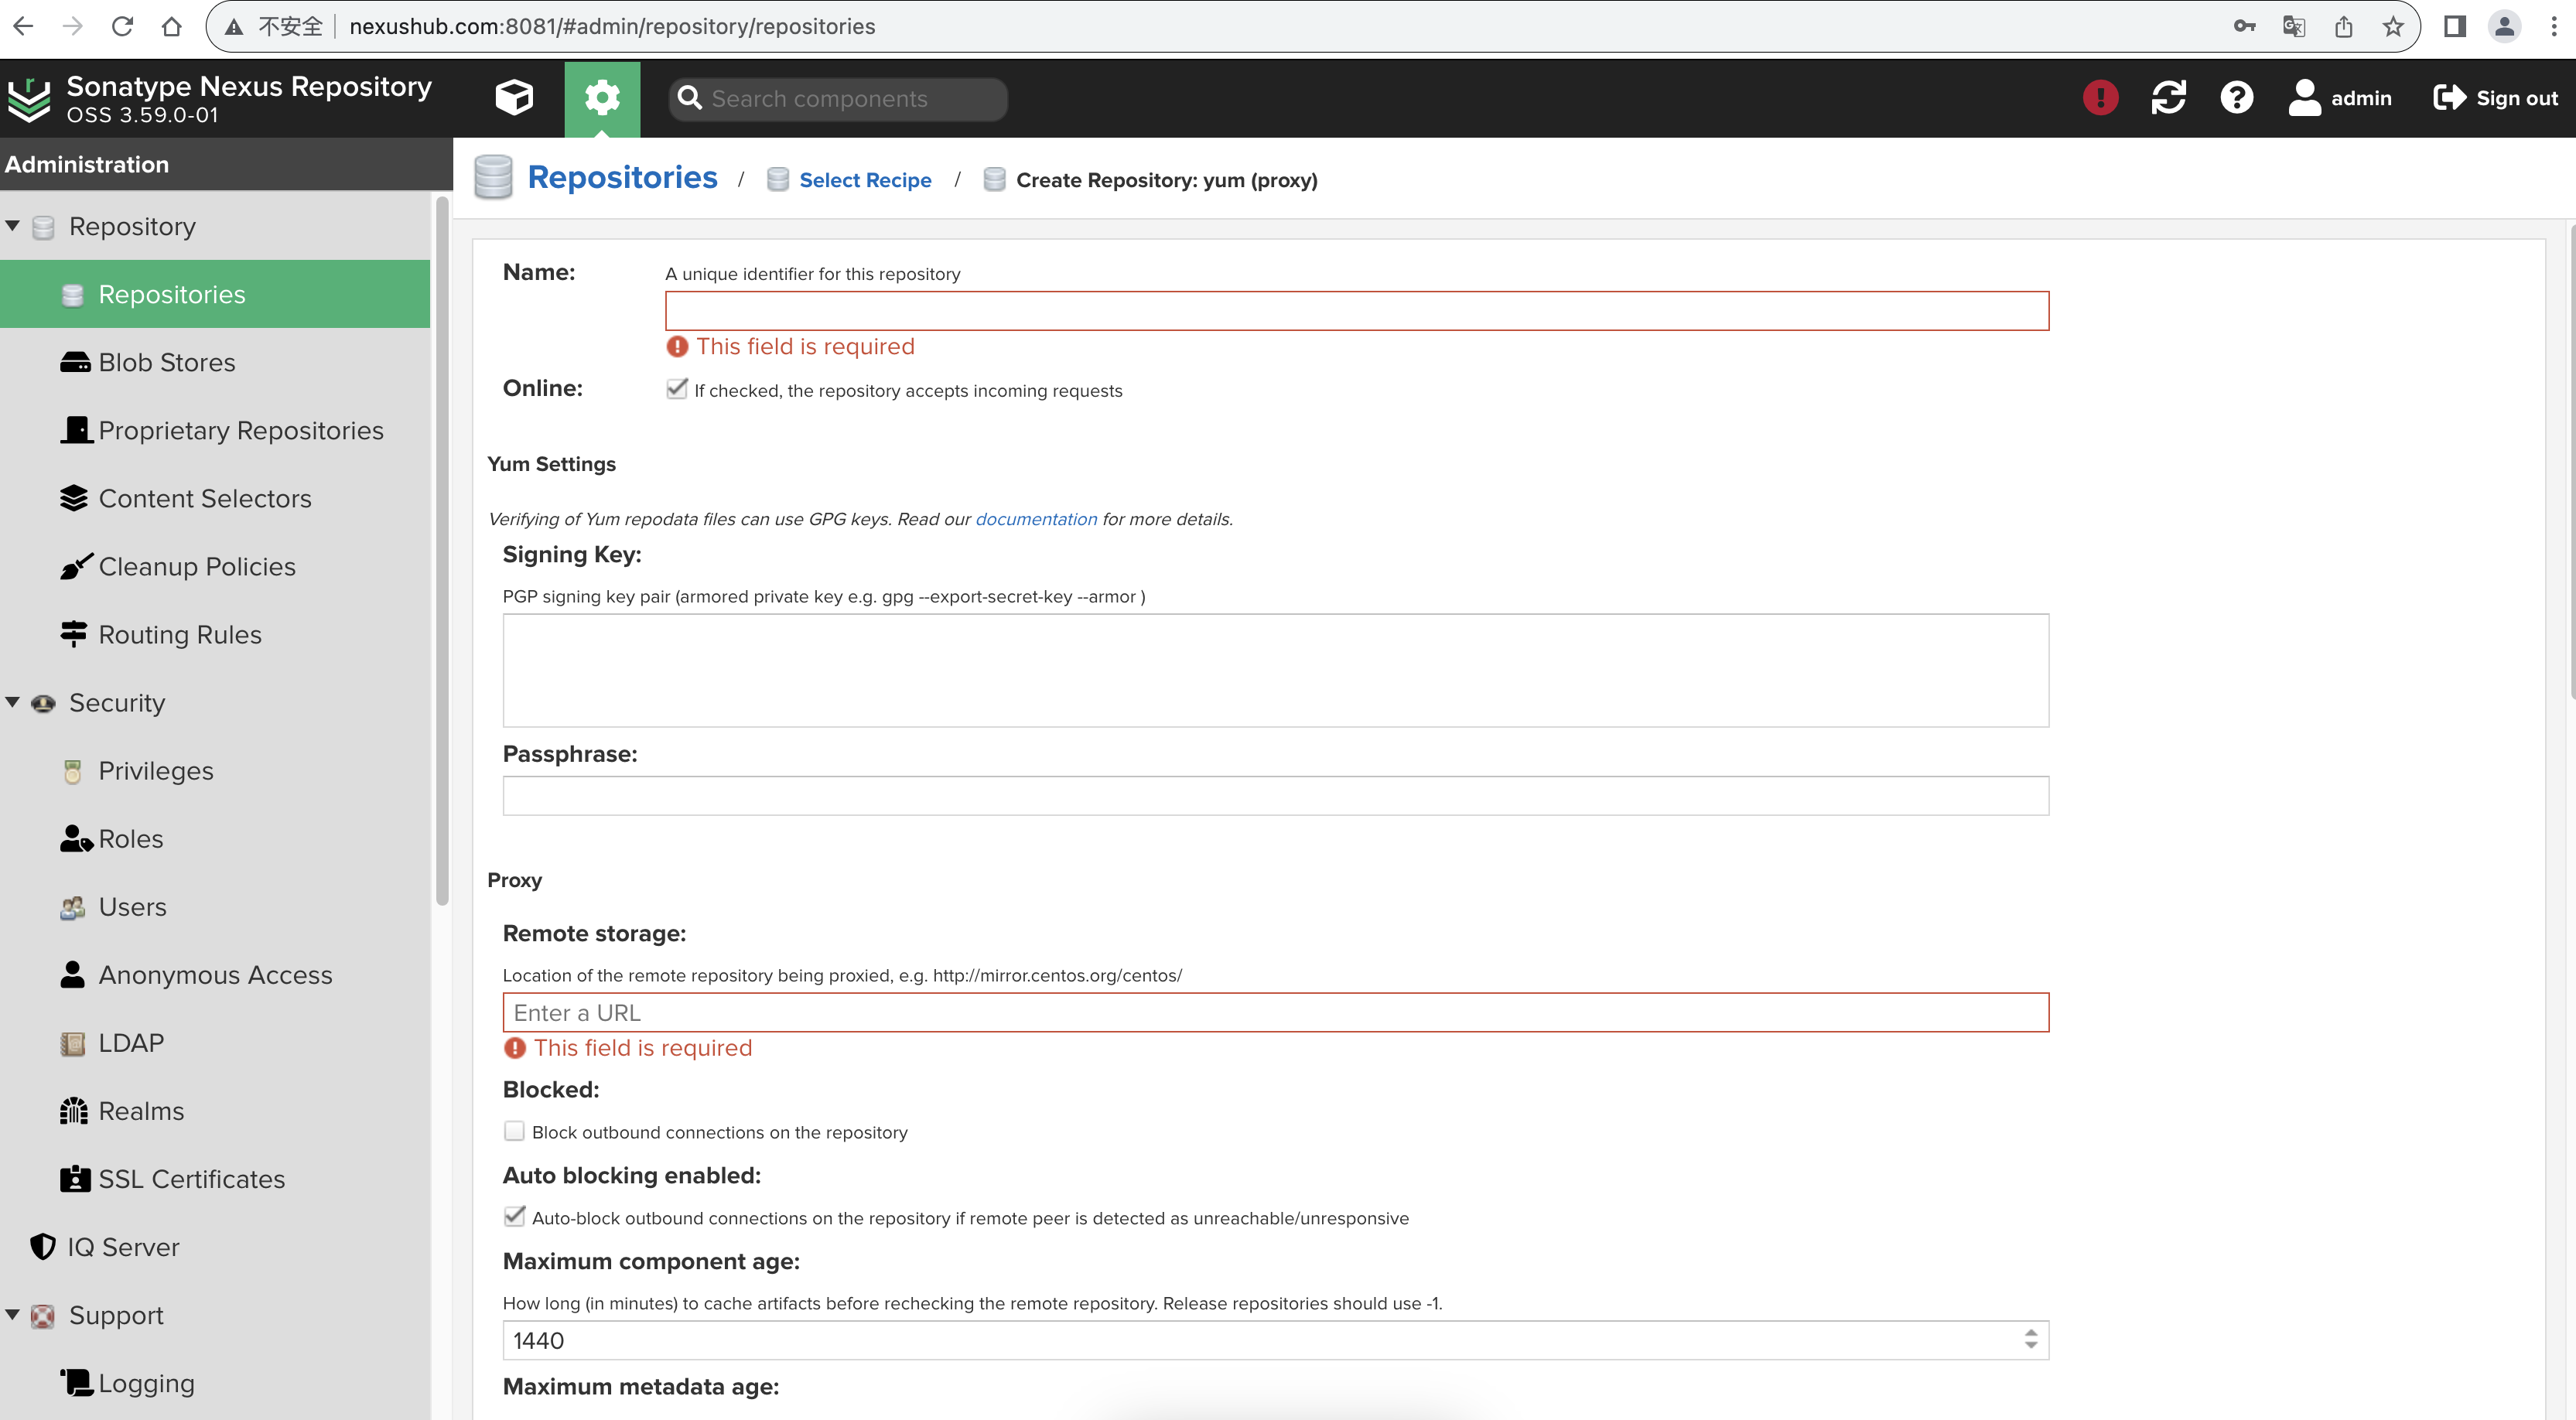Open the browser three-dot menu
This screenshot has height=1420, width=2576.
(x=2554, y=26)
